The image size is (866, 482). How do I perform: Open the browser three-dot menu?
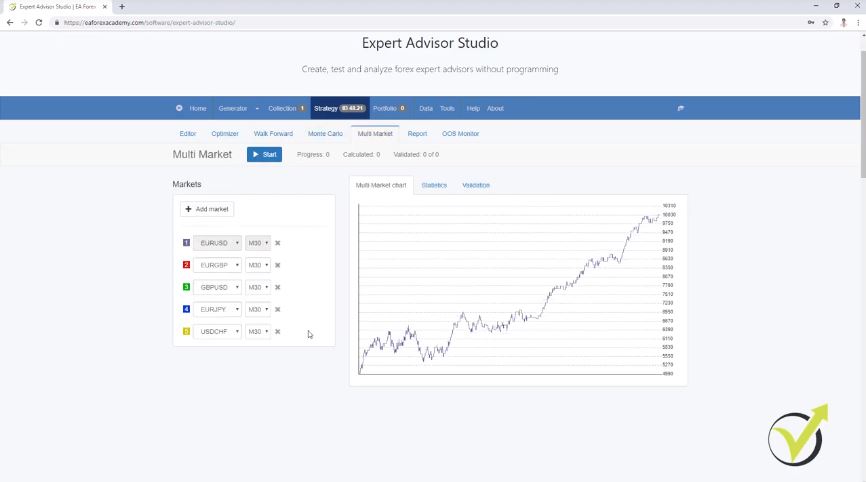(x=858, y=23)
